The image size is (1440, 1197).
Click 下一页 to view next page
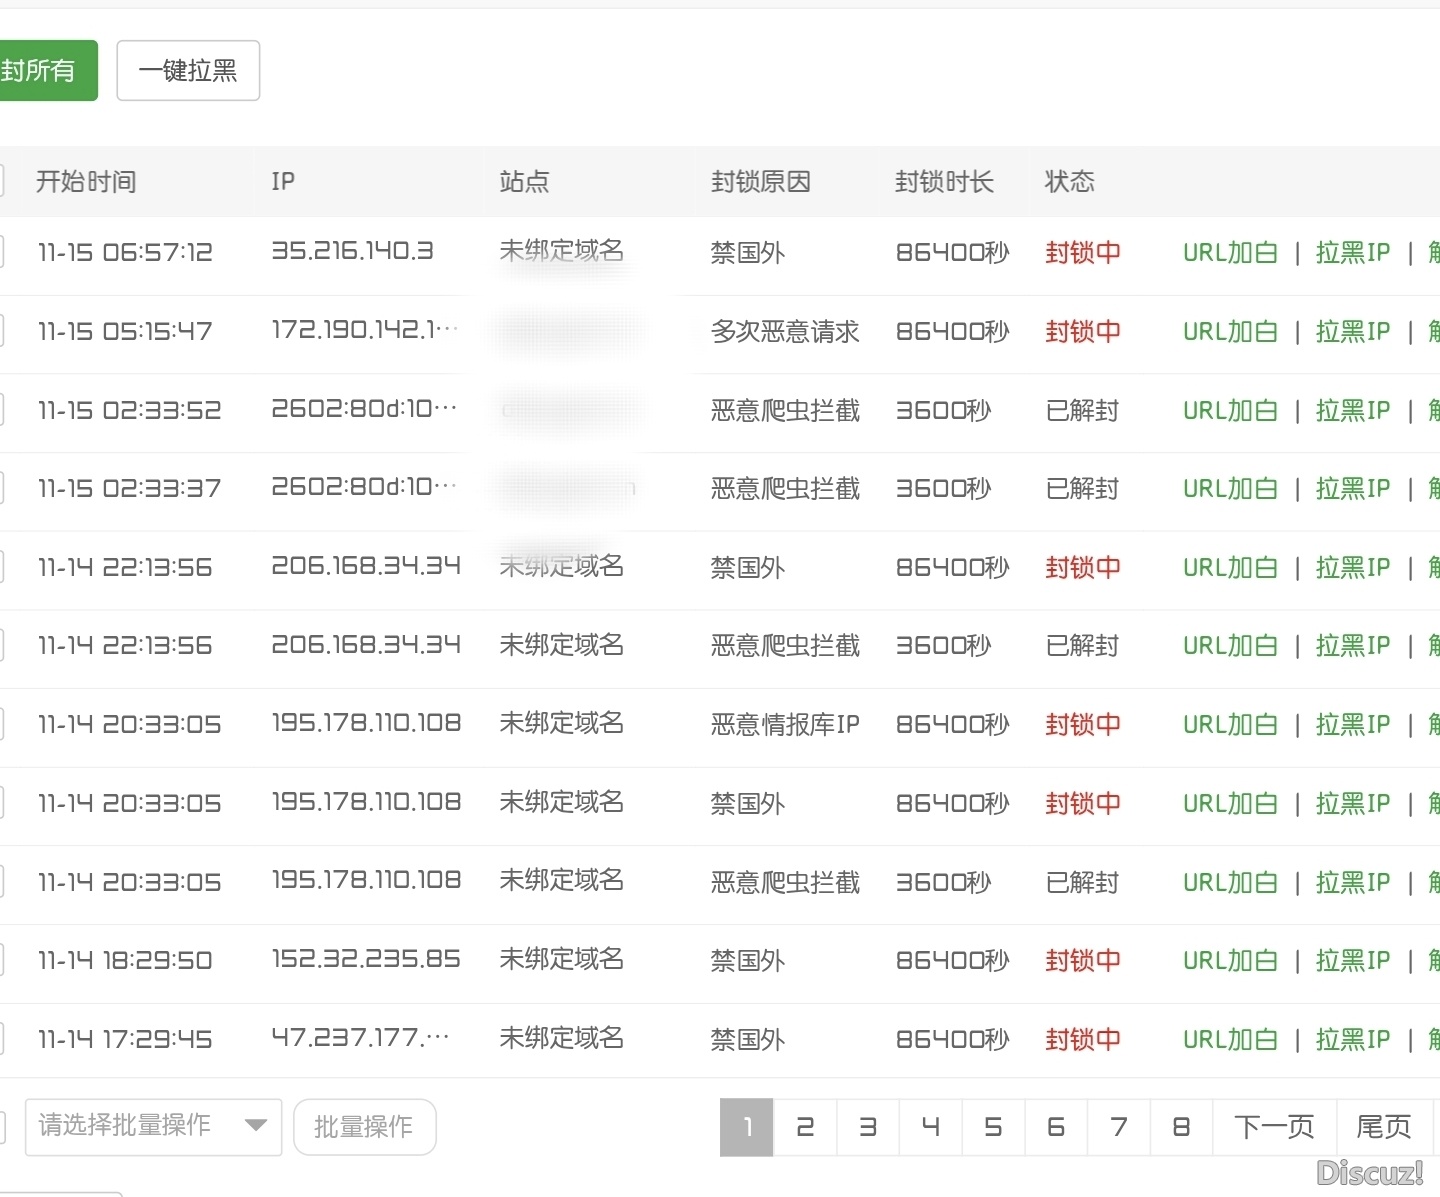(1274, 1127)
